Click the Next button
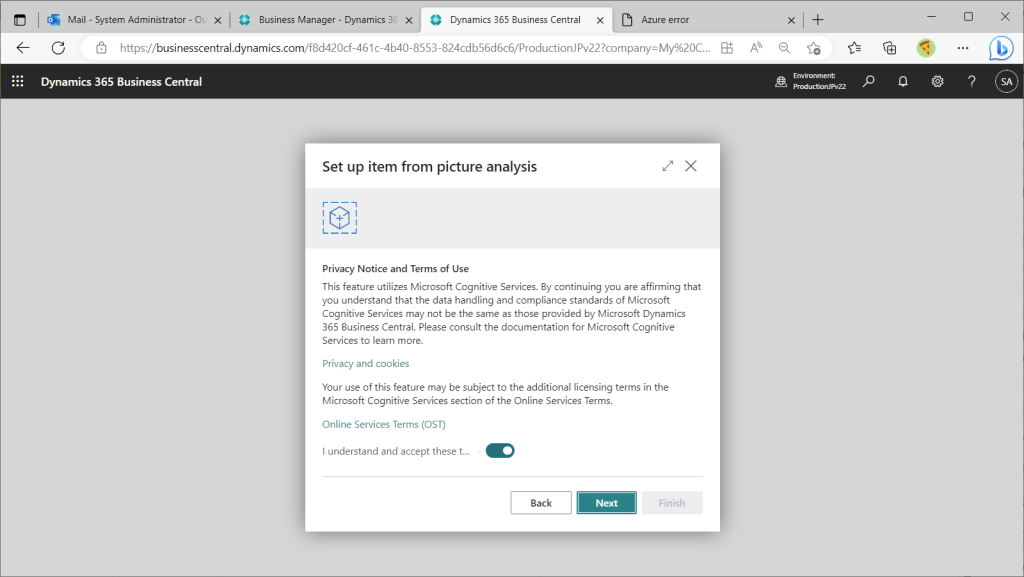Viewport: 1024px width, 577px height. click(606, 503)
